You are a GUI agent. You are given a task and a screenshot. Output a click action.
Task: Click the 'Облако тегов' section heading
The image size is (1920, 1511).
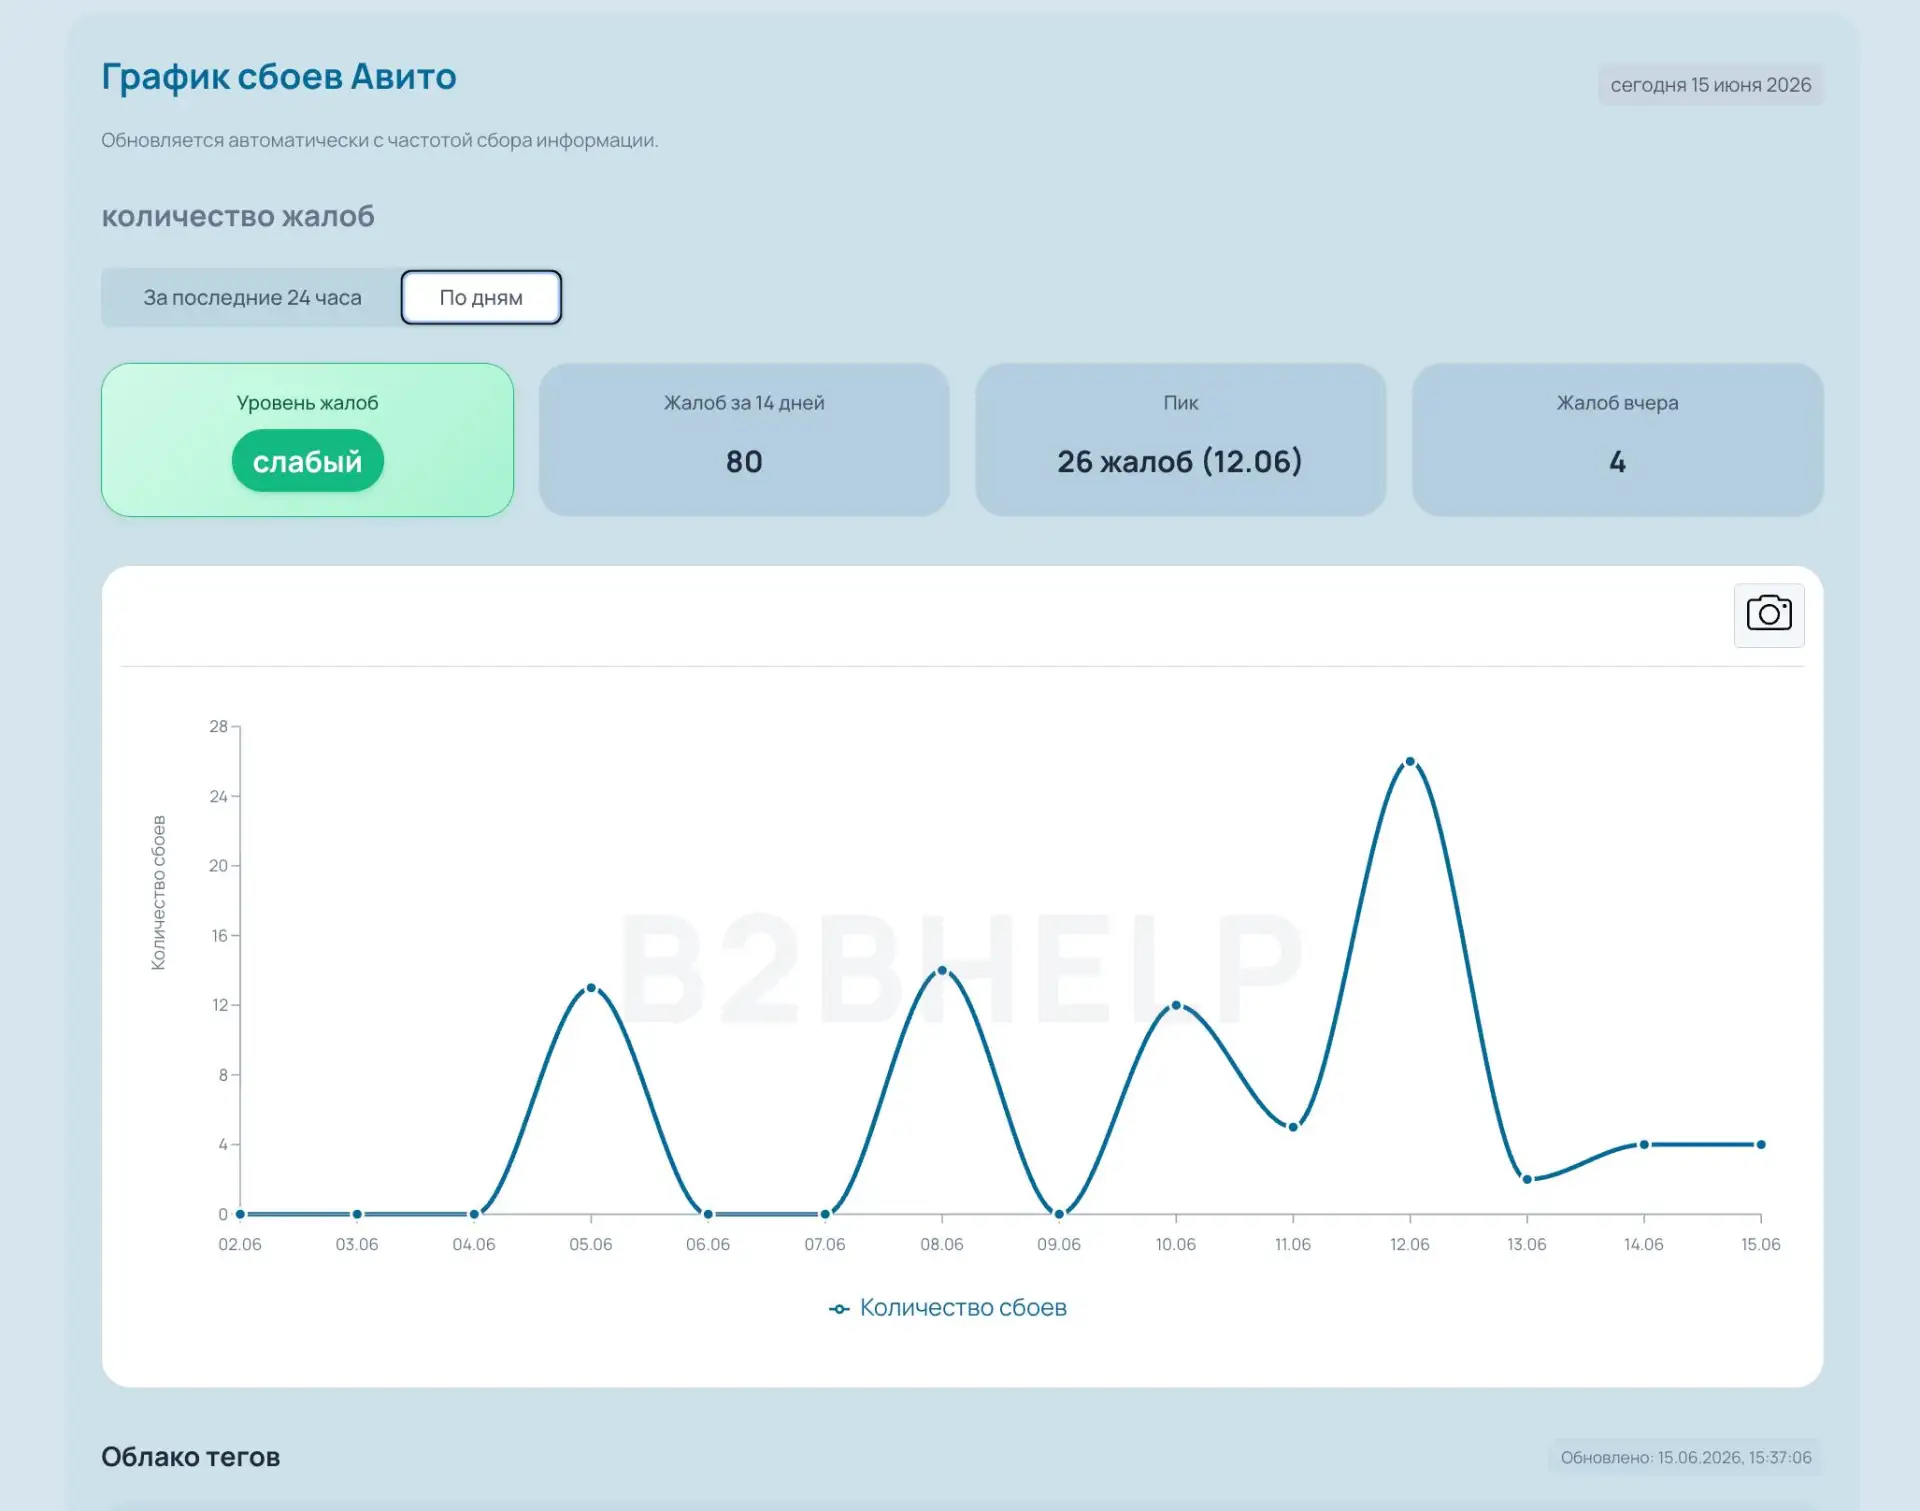(191, 1457)
